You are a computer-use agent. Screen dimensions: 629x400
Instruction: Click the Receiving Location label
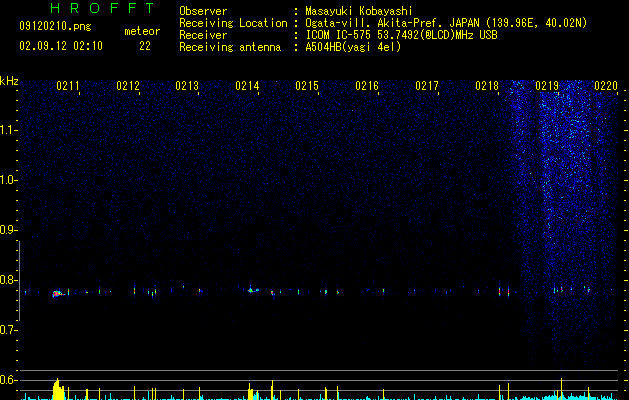(x=233, y=23)
